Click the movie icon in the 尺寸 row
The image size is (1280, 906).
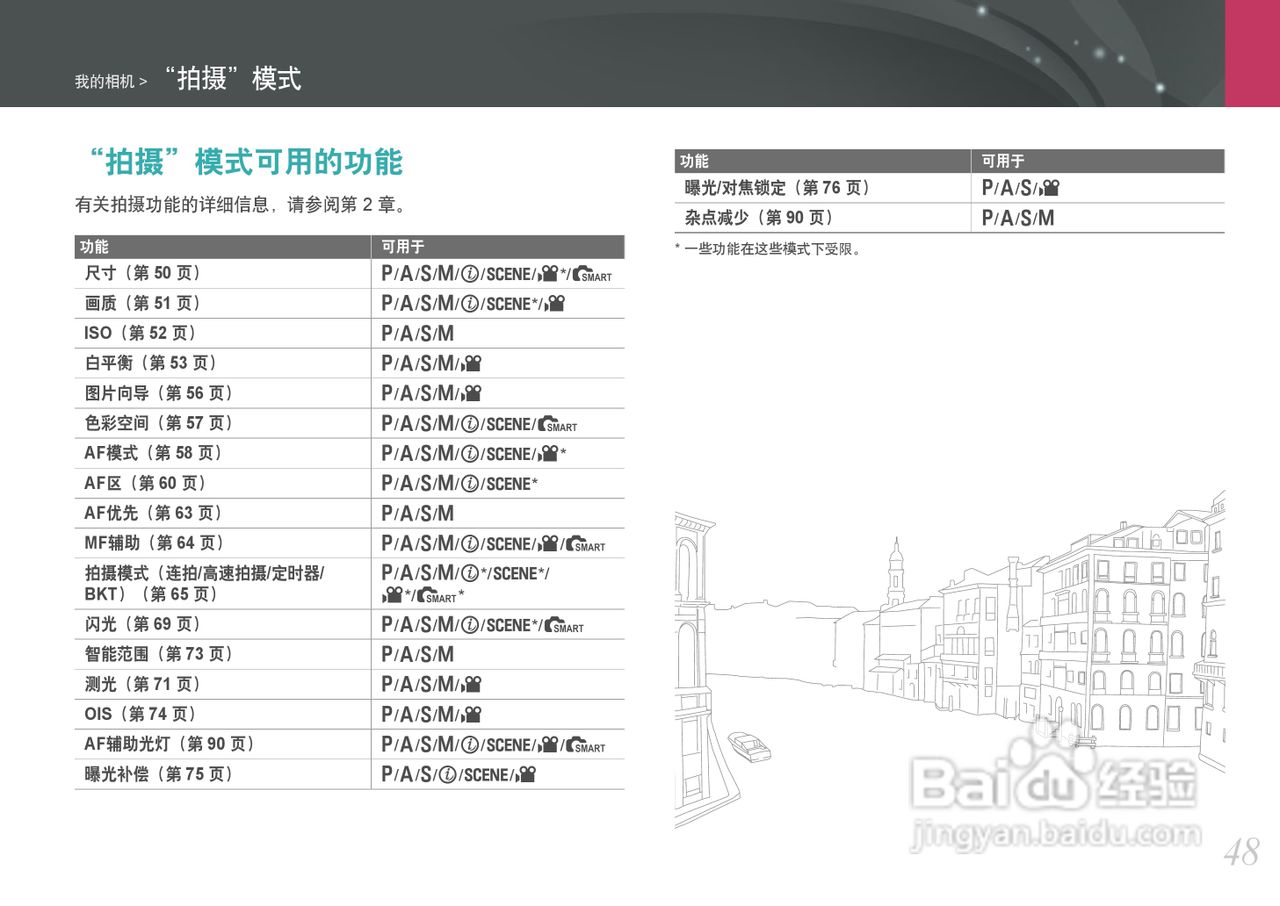pos(548,274)
